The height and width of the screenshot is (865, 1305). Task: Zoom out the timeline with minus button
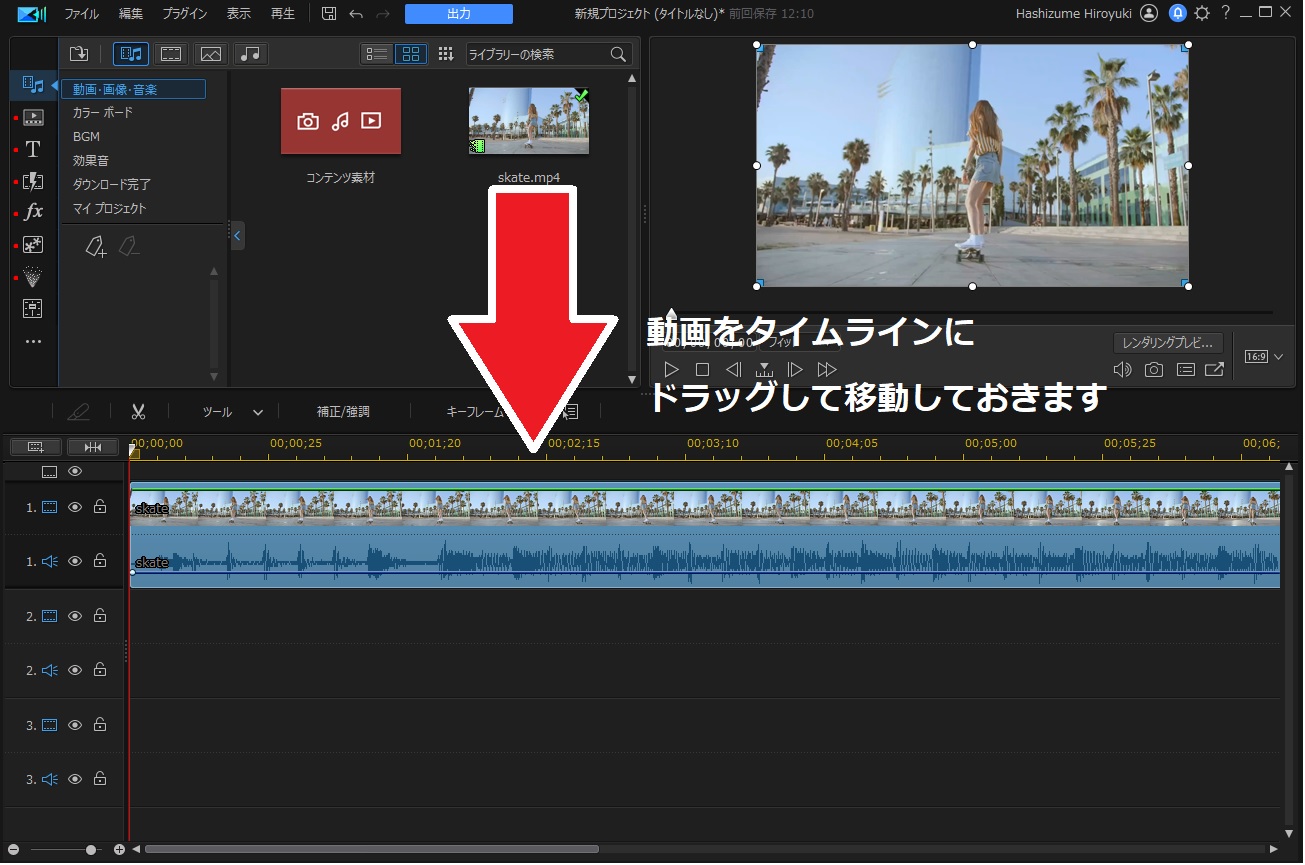tap(13, 850)
